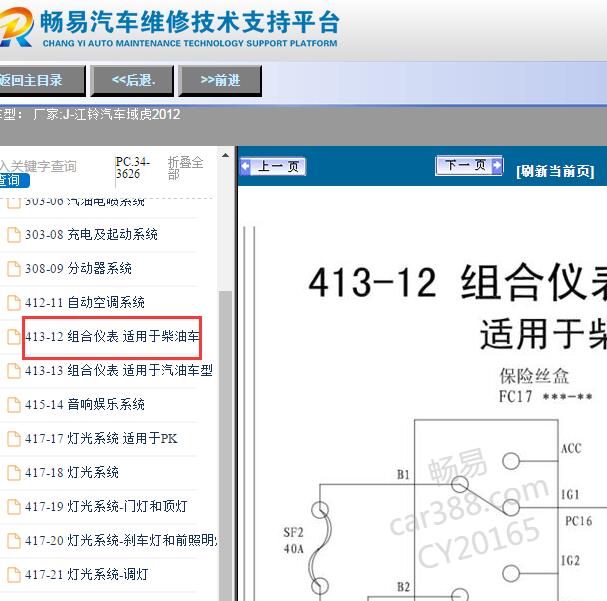The width and height of the screenshot is (607, 601).
Task: Click the IG1 terminal label in diagram
Action: 570,495
